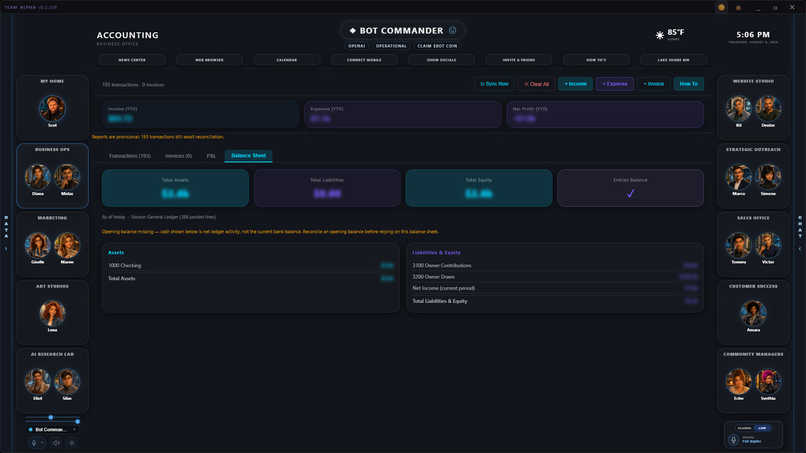
Task: Toggle the mode switch in bottom-right panel
Action: click(x=753, y=428)
